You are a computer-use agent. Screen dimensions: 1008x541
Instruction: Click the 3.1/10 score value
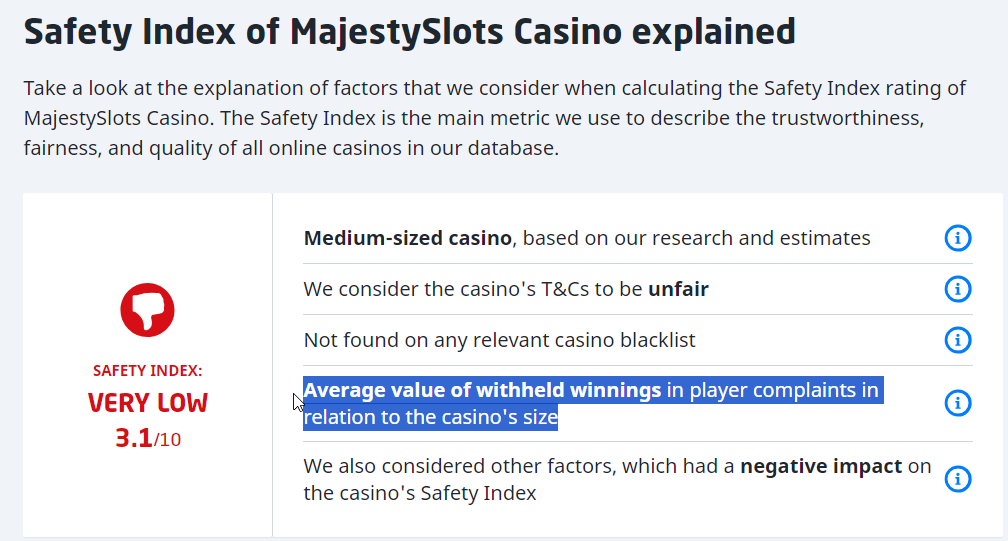pos(147,438)
